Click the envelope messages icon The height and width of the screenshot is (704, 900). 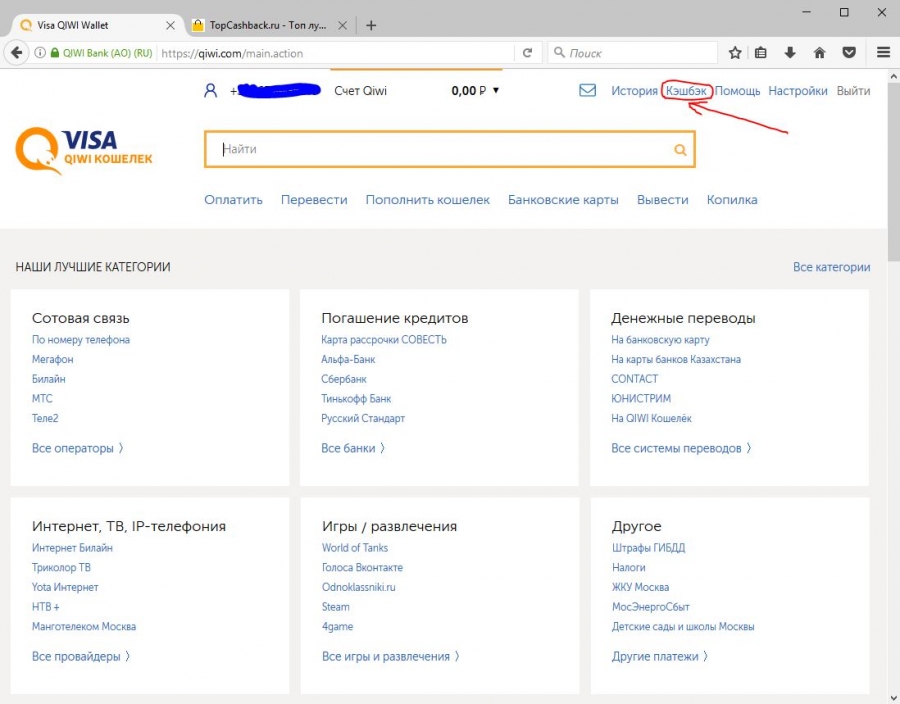[587, 90]
